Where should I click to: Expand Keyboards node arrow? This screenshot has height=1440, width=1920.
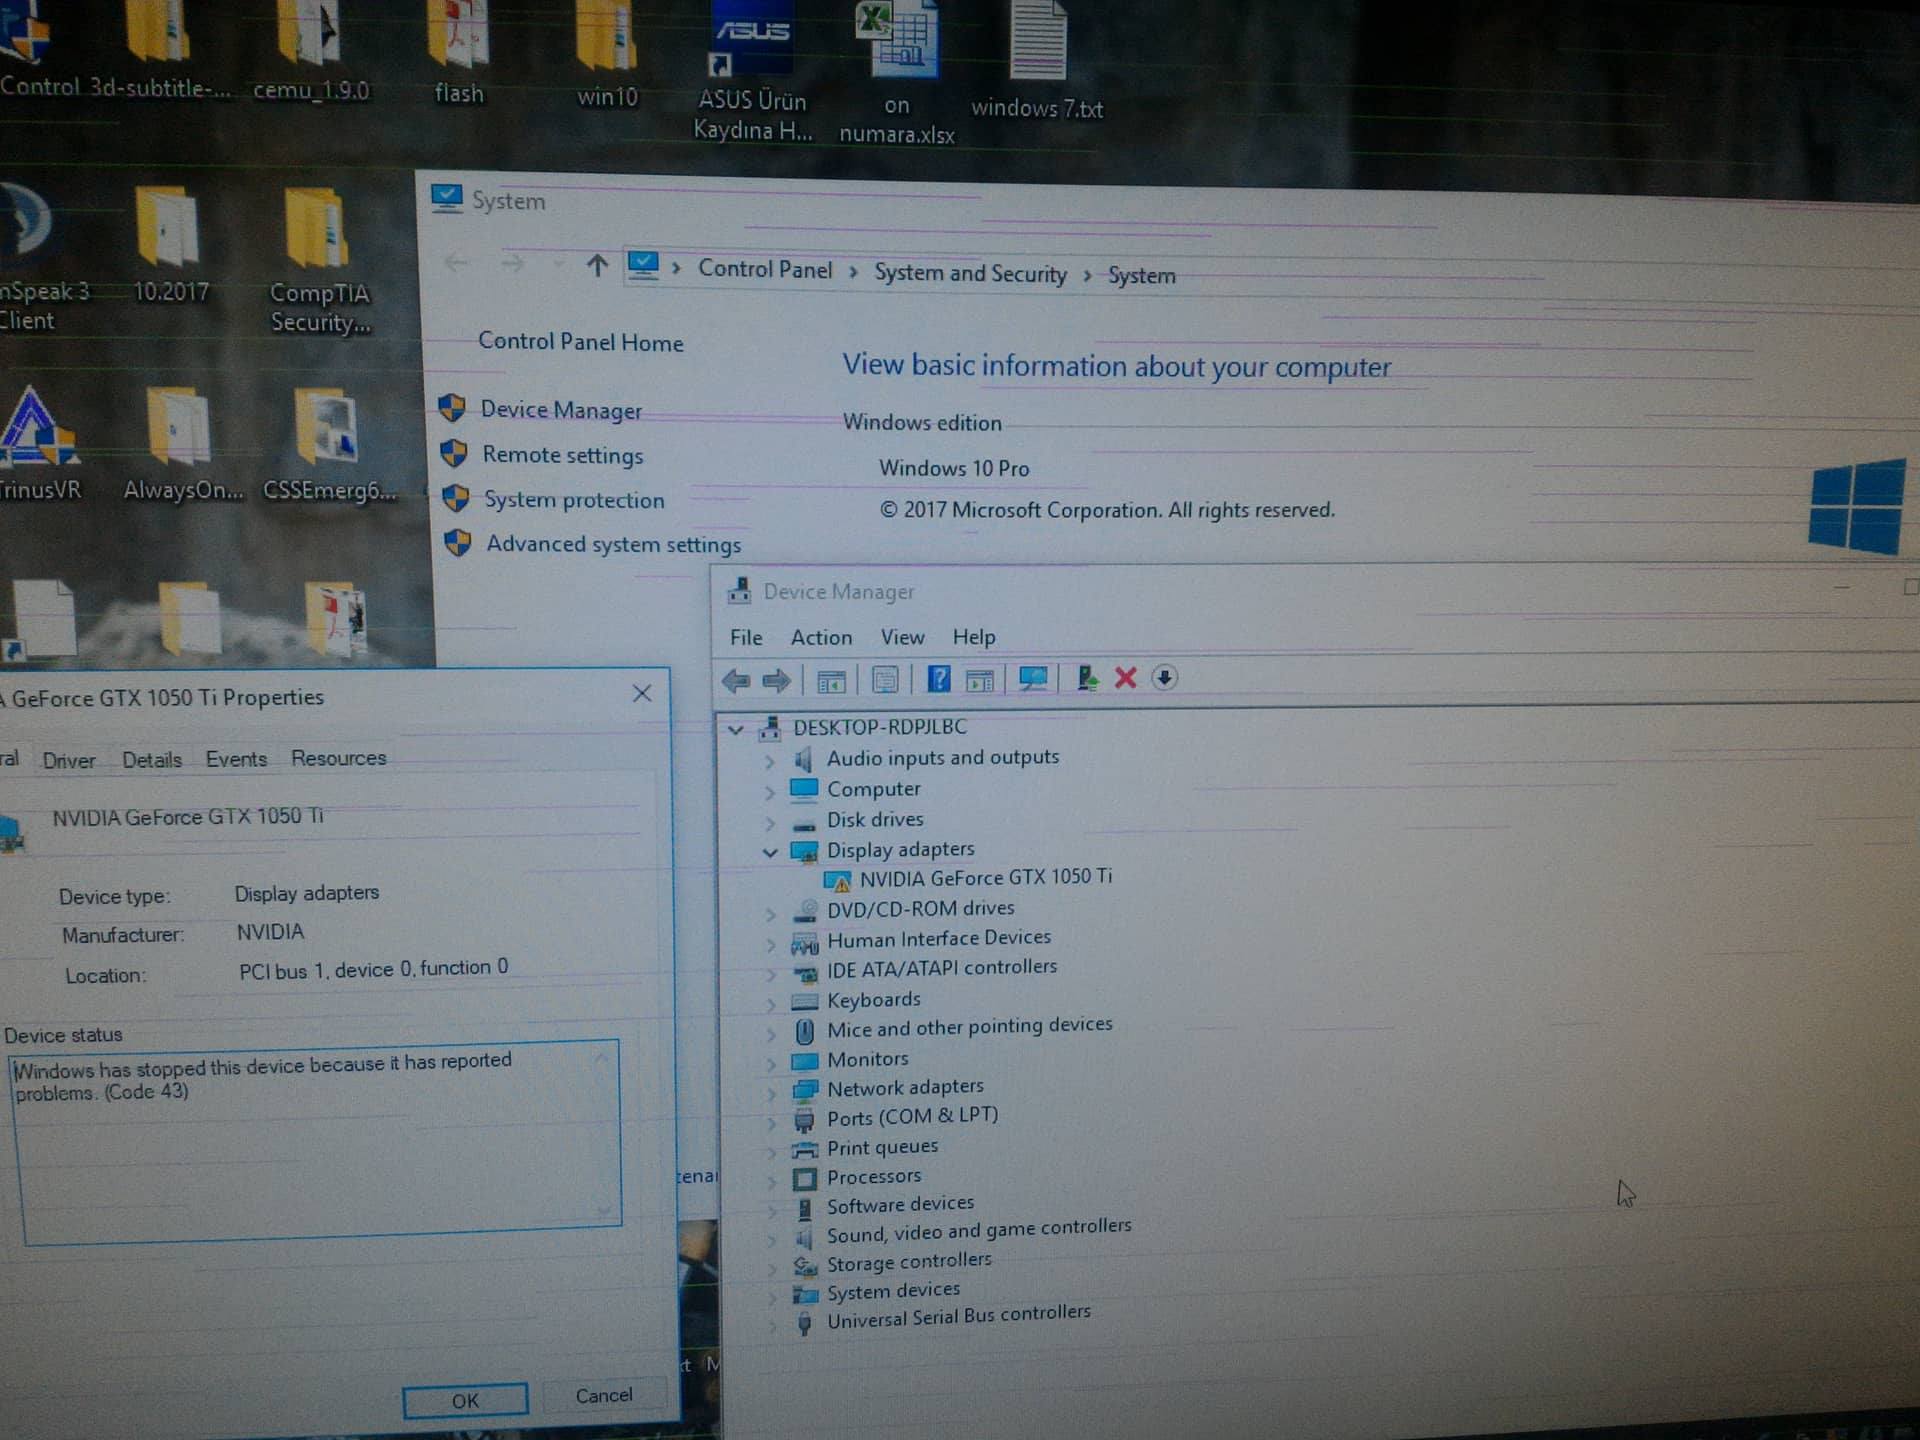point(769,1003)
